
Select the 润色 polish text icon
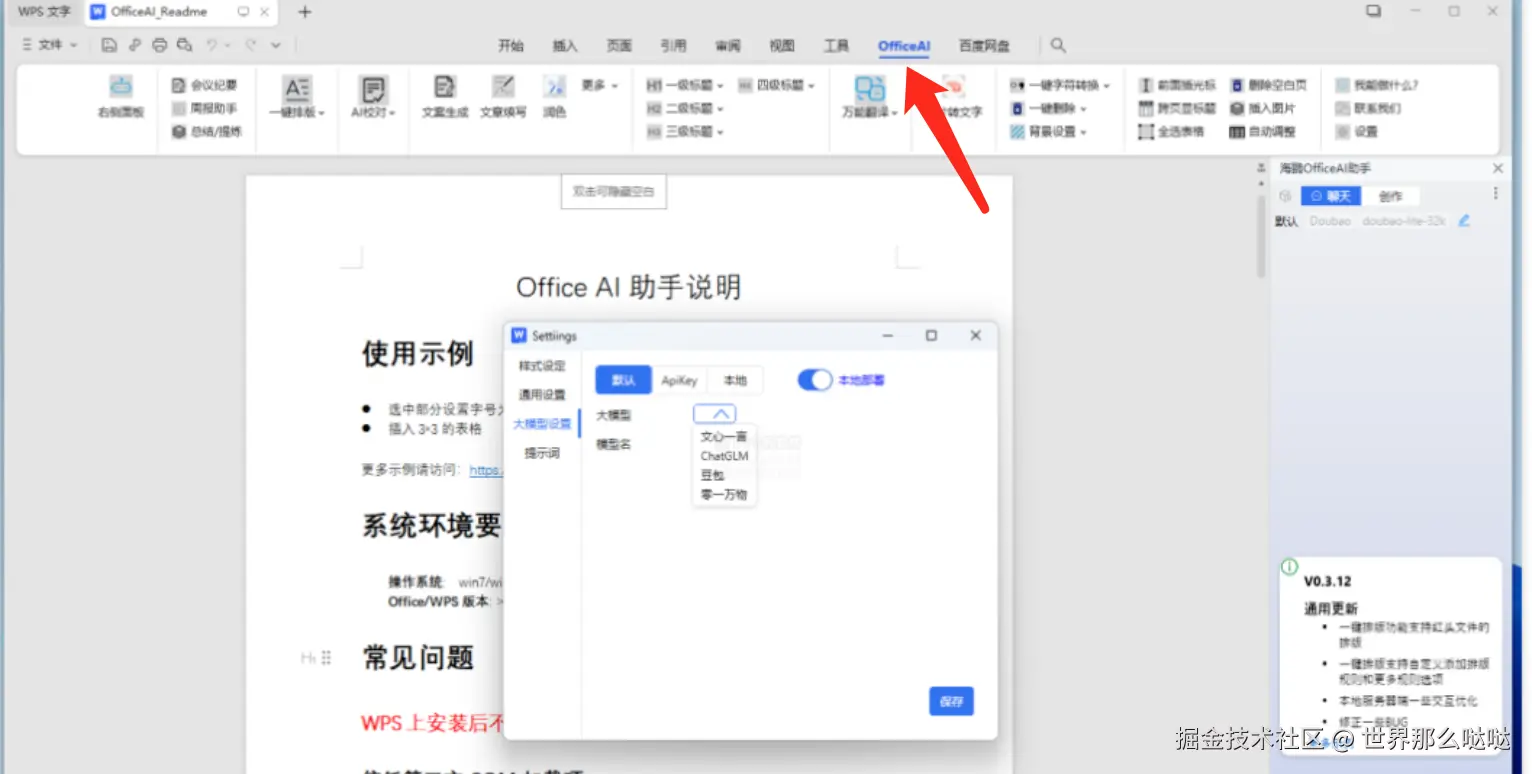click(555, 98)
